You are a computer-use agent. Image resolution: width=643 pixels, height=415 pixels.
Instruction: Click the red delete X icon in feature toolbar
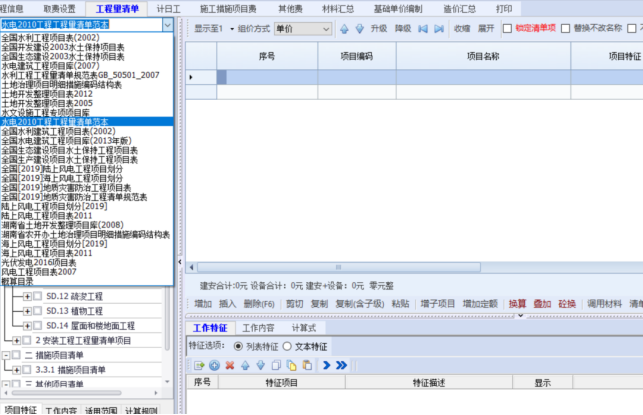(x=230, y=365)
